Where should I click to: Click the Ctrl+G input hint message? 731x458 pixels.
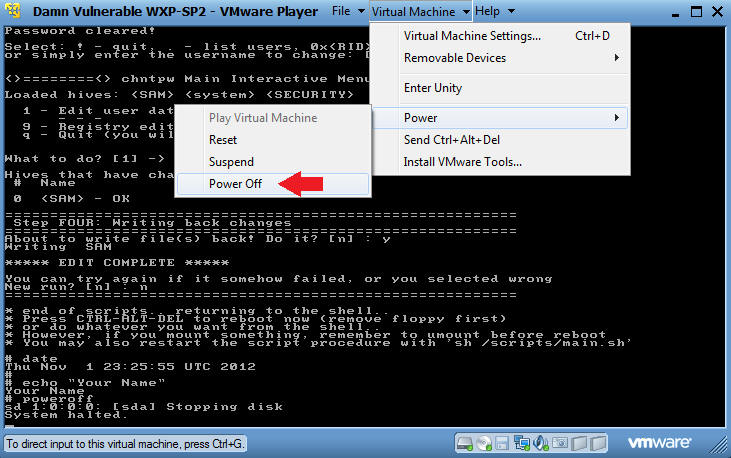coord(125,444)
